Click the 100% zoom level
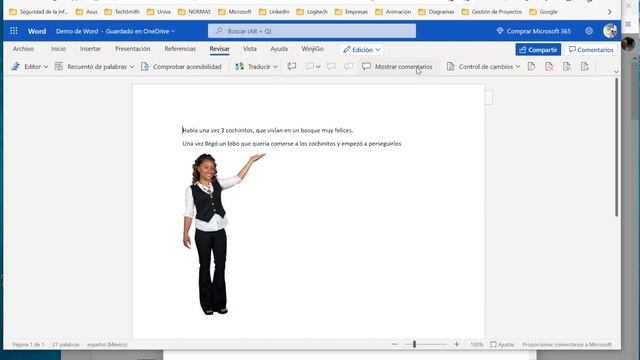 click(476, 344)
